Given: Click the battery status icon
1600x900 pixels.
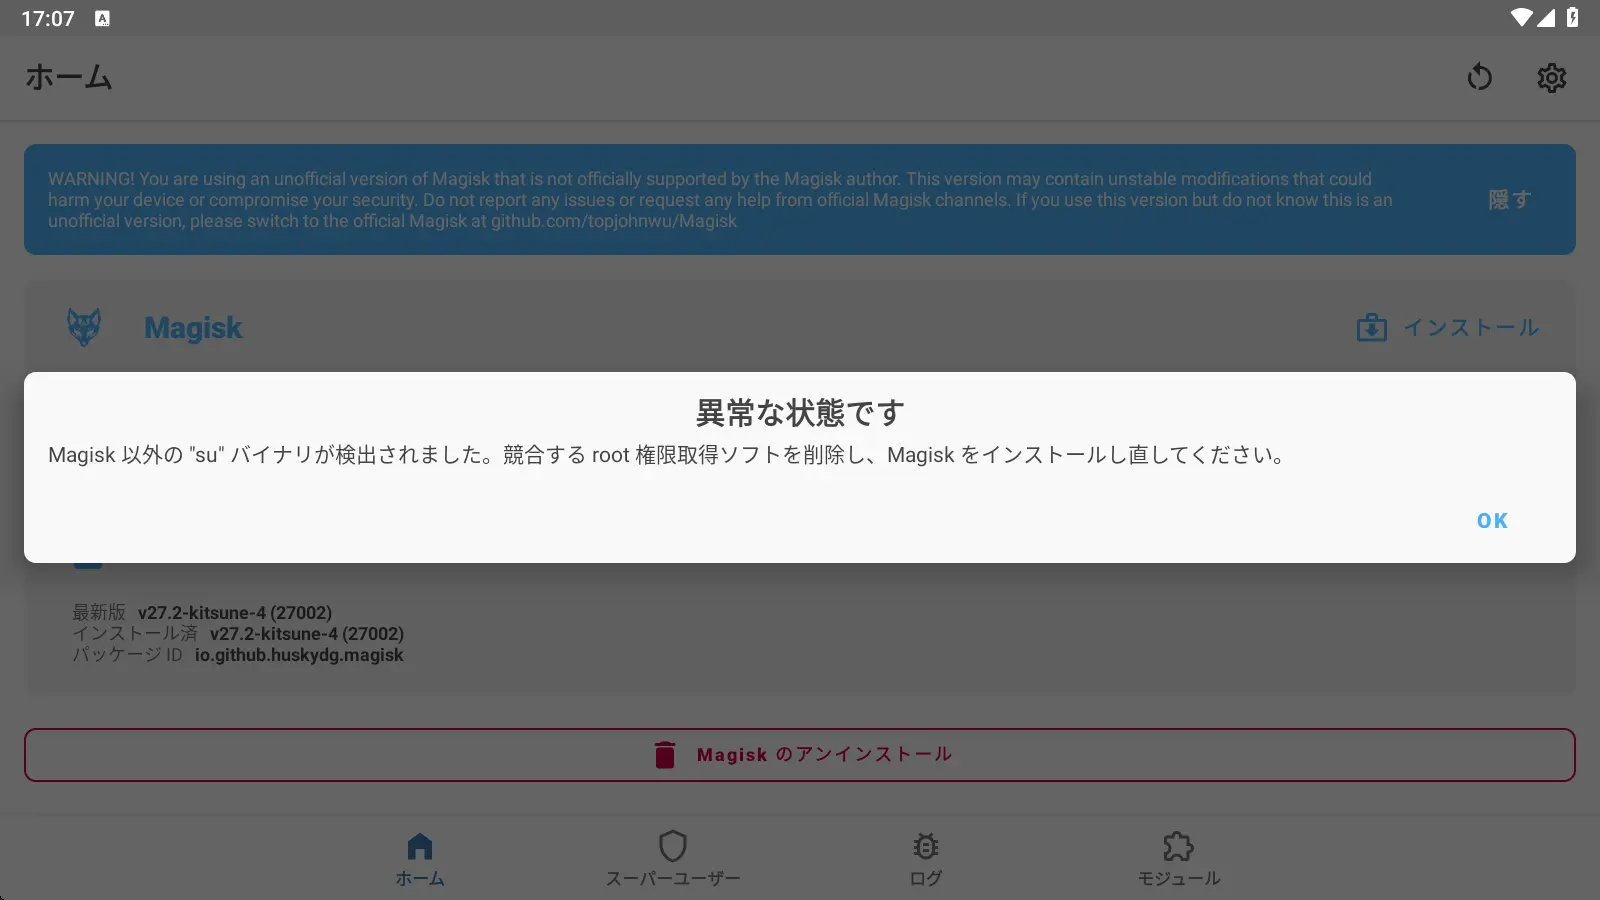Looking at the screenshot, I should (1572, 17).
